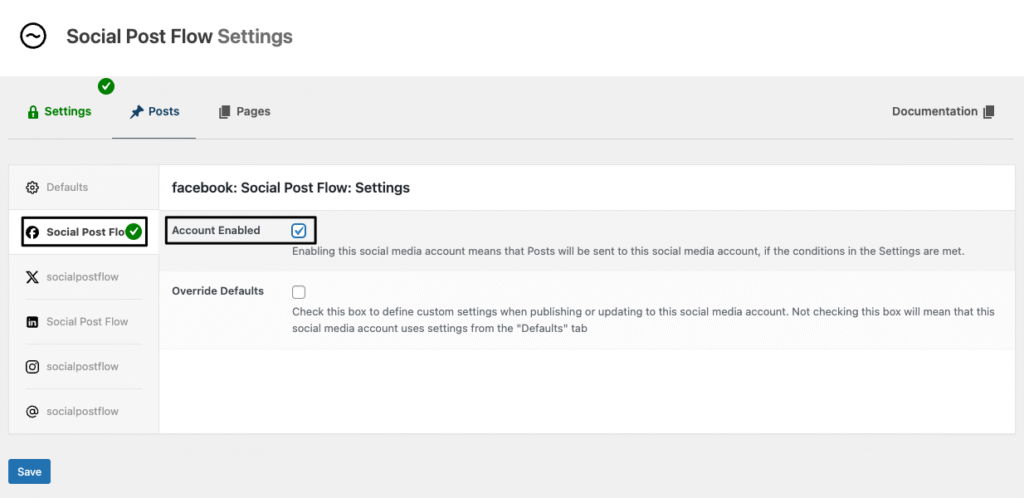1024x498 pixels.
Task: Switch to the Posts tab
Action: 154,112
